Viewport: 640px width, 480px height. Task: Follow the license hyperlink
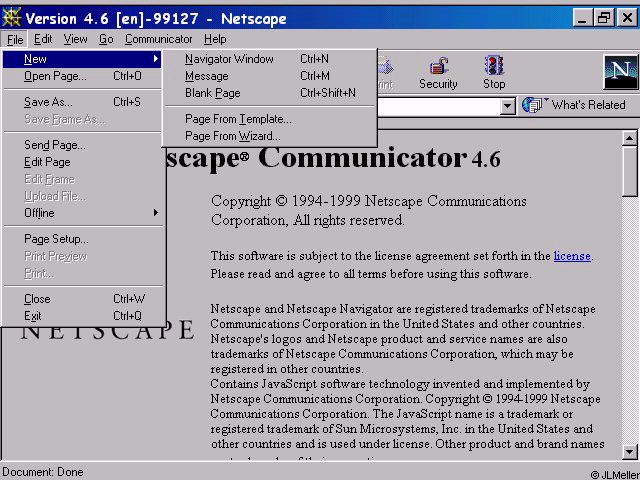pyautogui.click(x=572, y=256)
